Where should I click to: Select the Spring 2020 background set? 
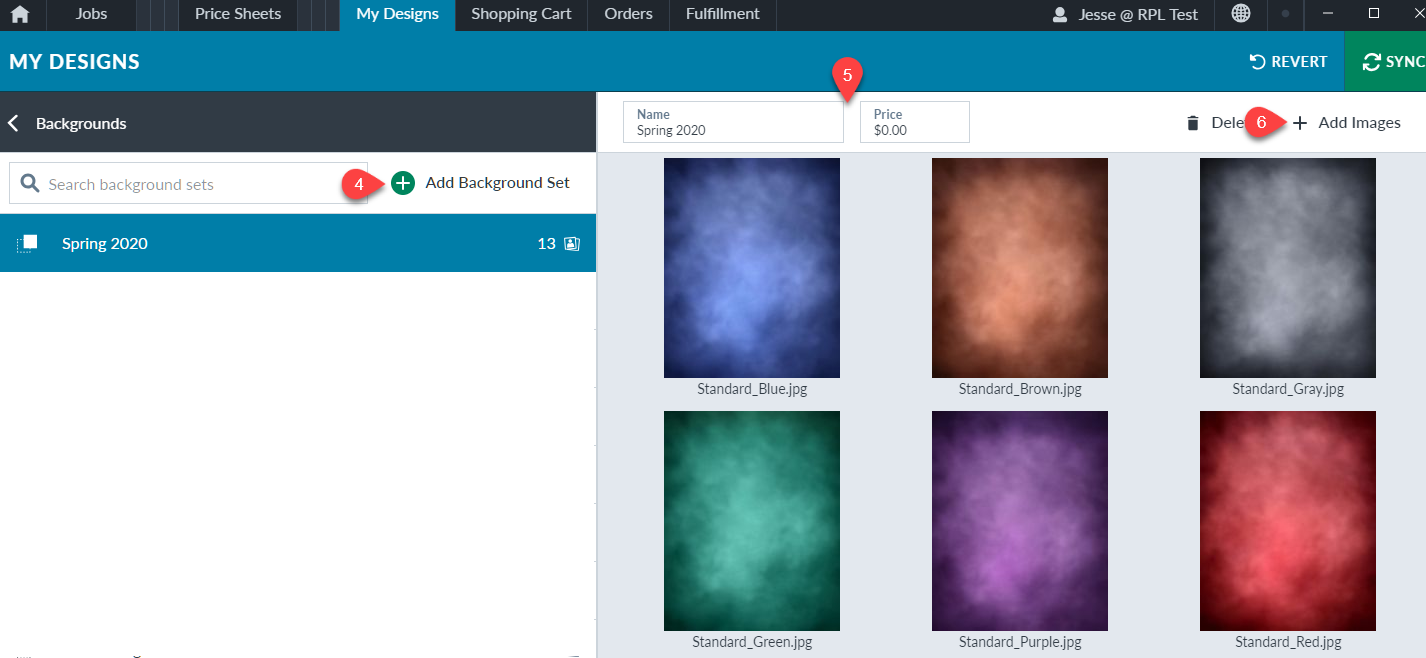click(105, 243)
